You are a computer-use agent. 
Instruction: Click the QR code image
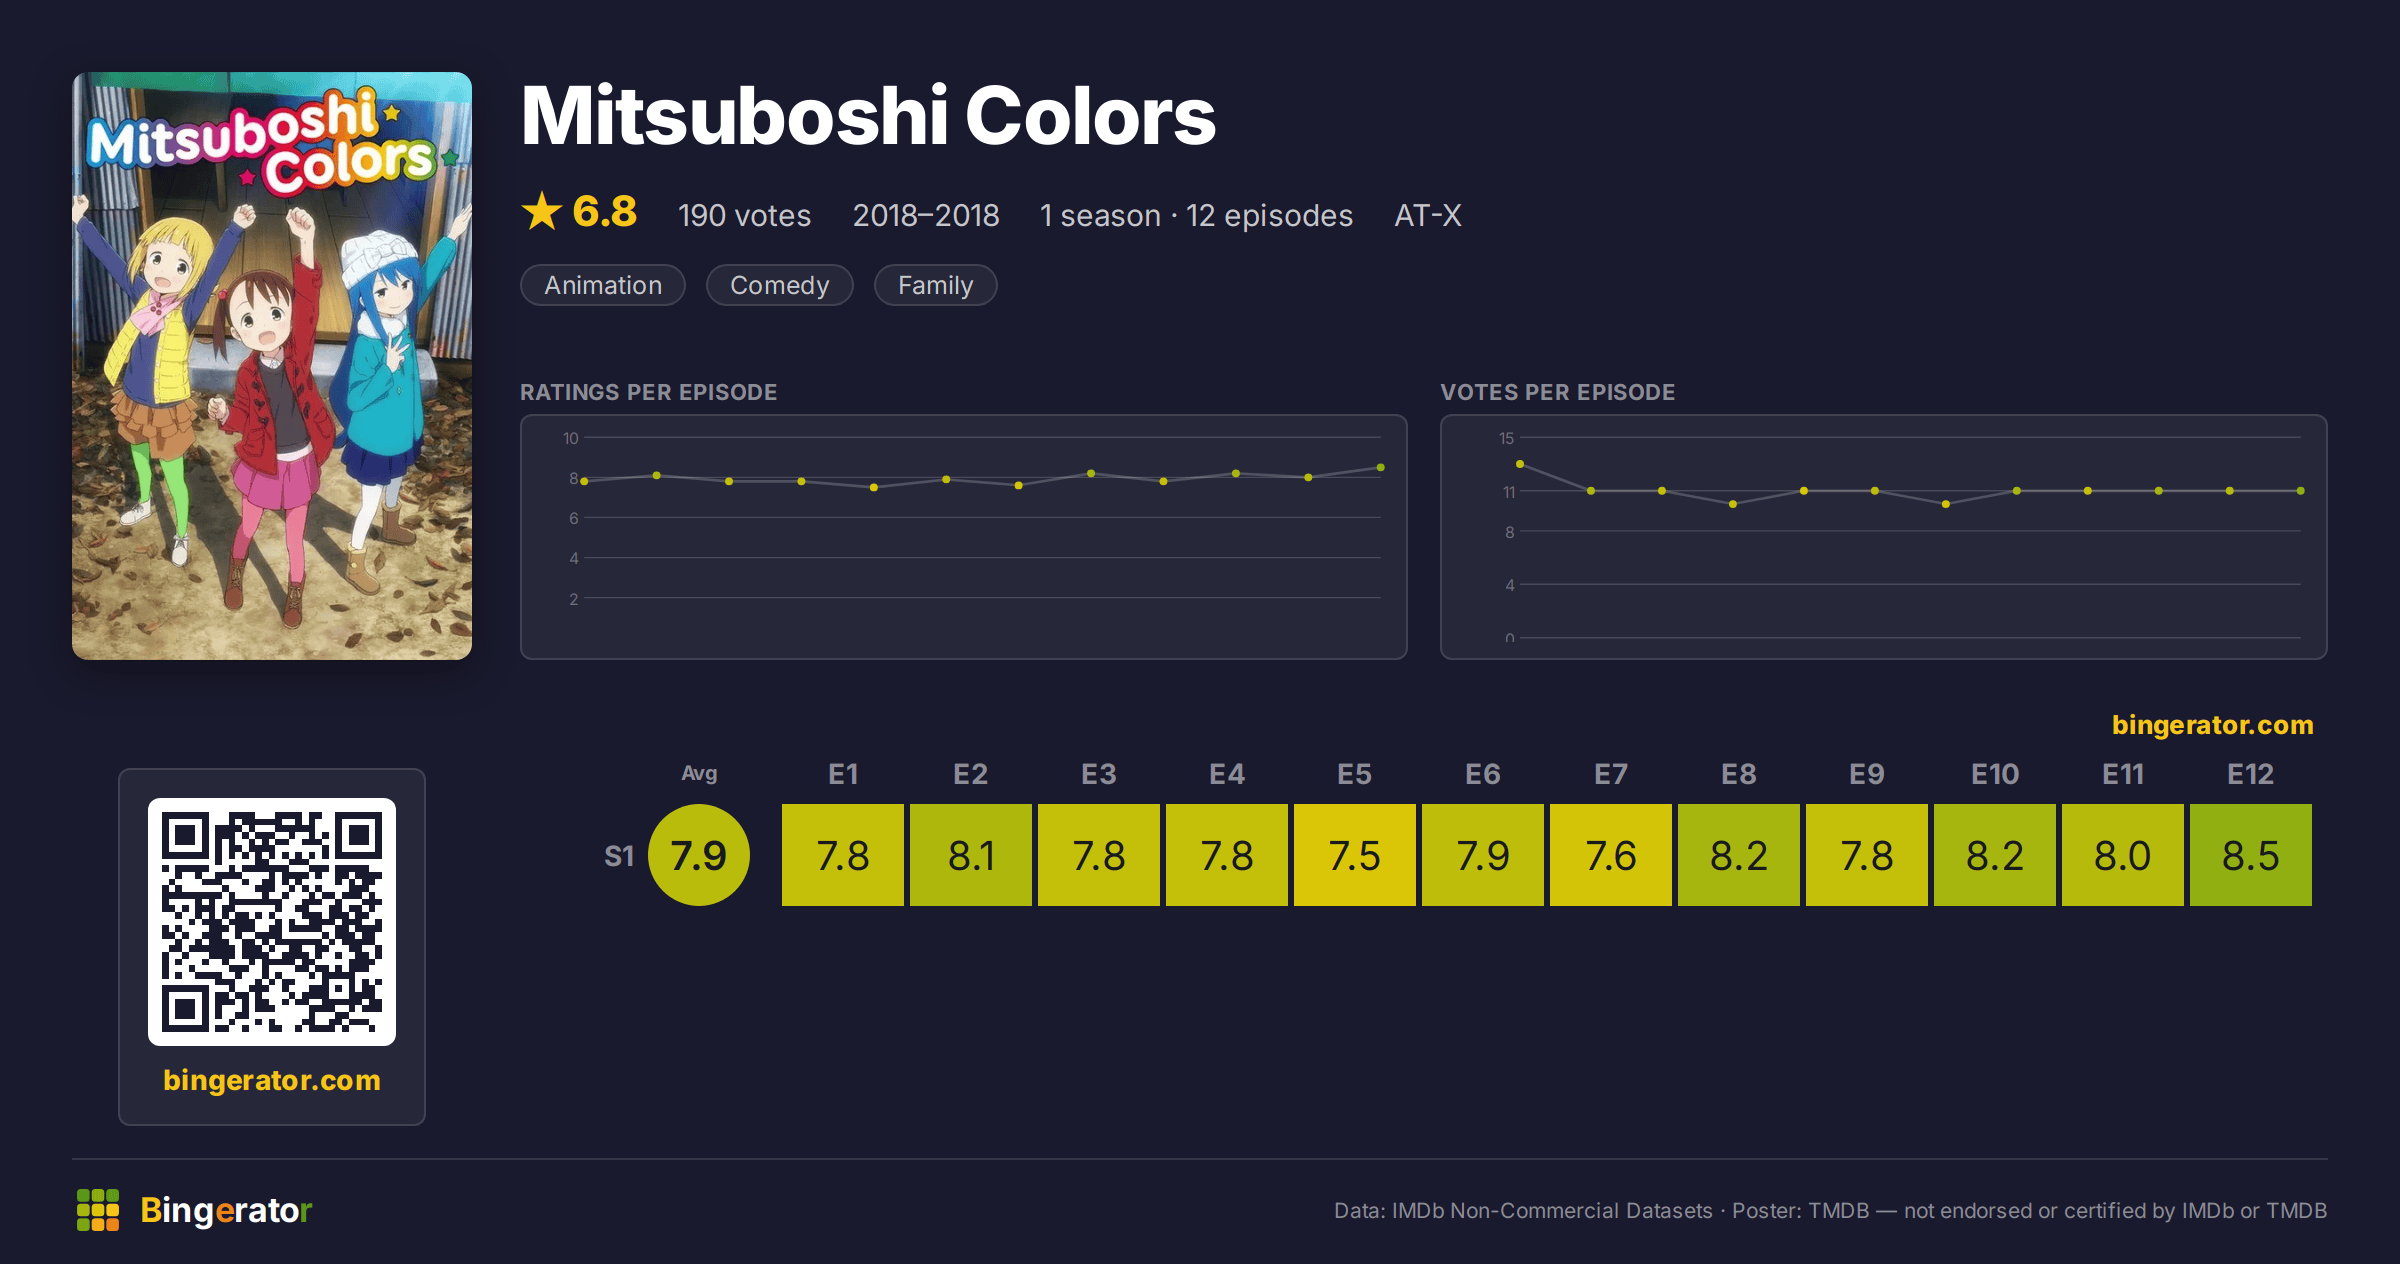(x=272, y=922)
